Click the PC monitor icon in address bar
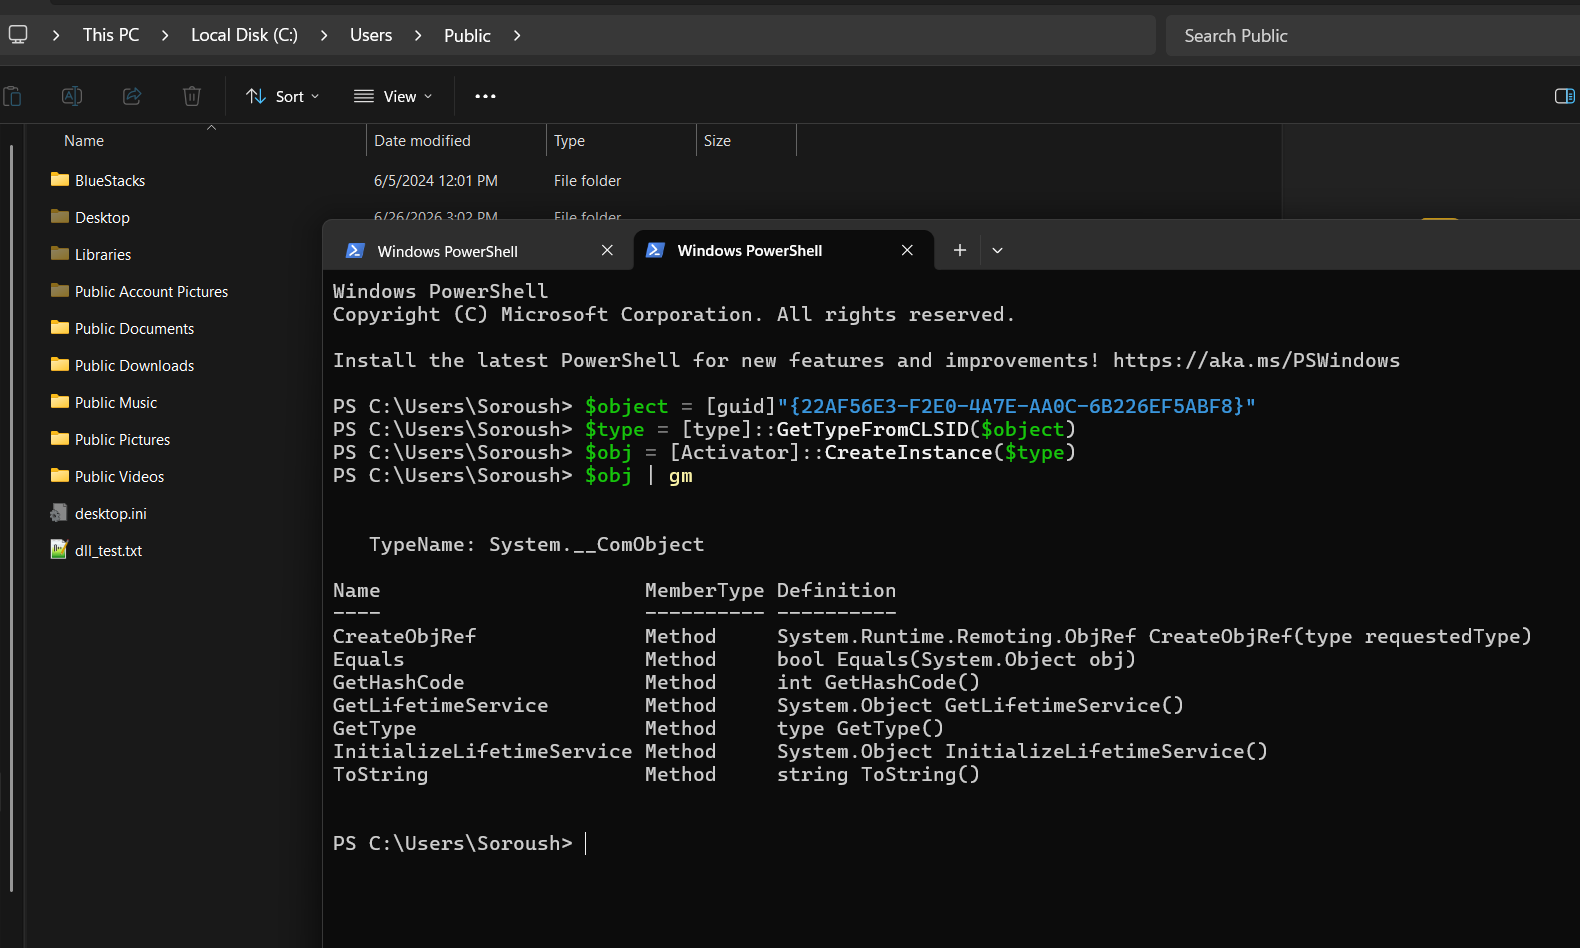 click(17, 35)
